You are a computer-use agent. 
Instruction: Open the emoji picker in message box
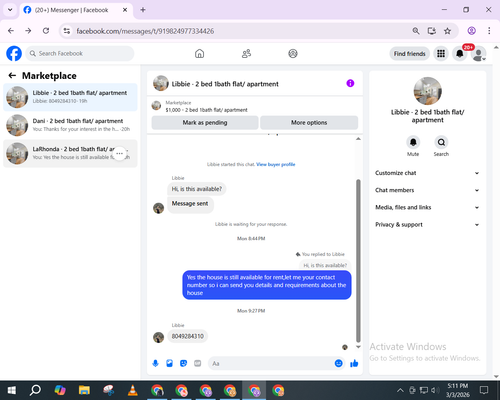point(338,363)
